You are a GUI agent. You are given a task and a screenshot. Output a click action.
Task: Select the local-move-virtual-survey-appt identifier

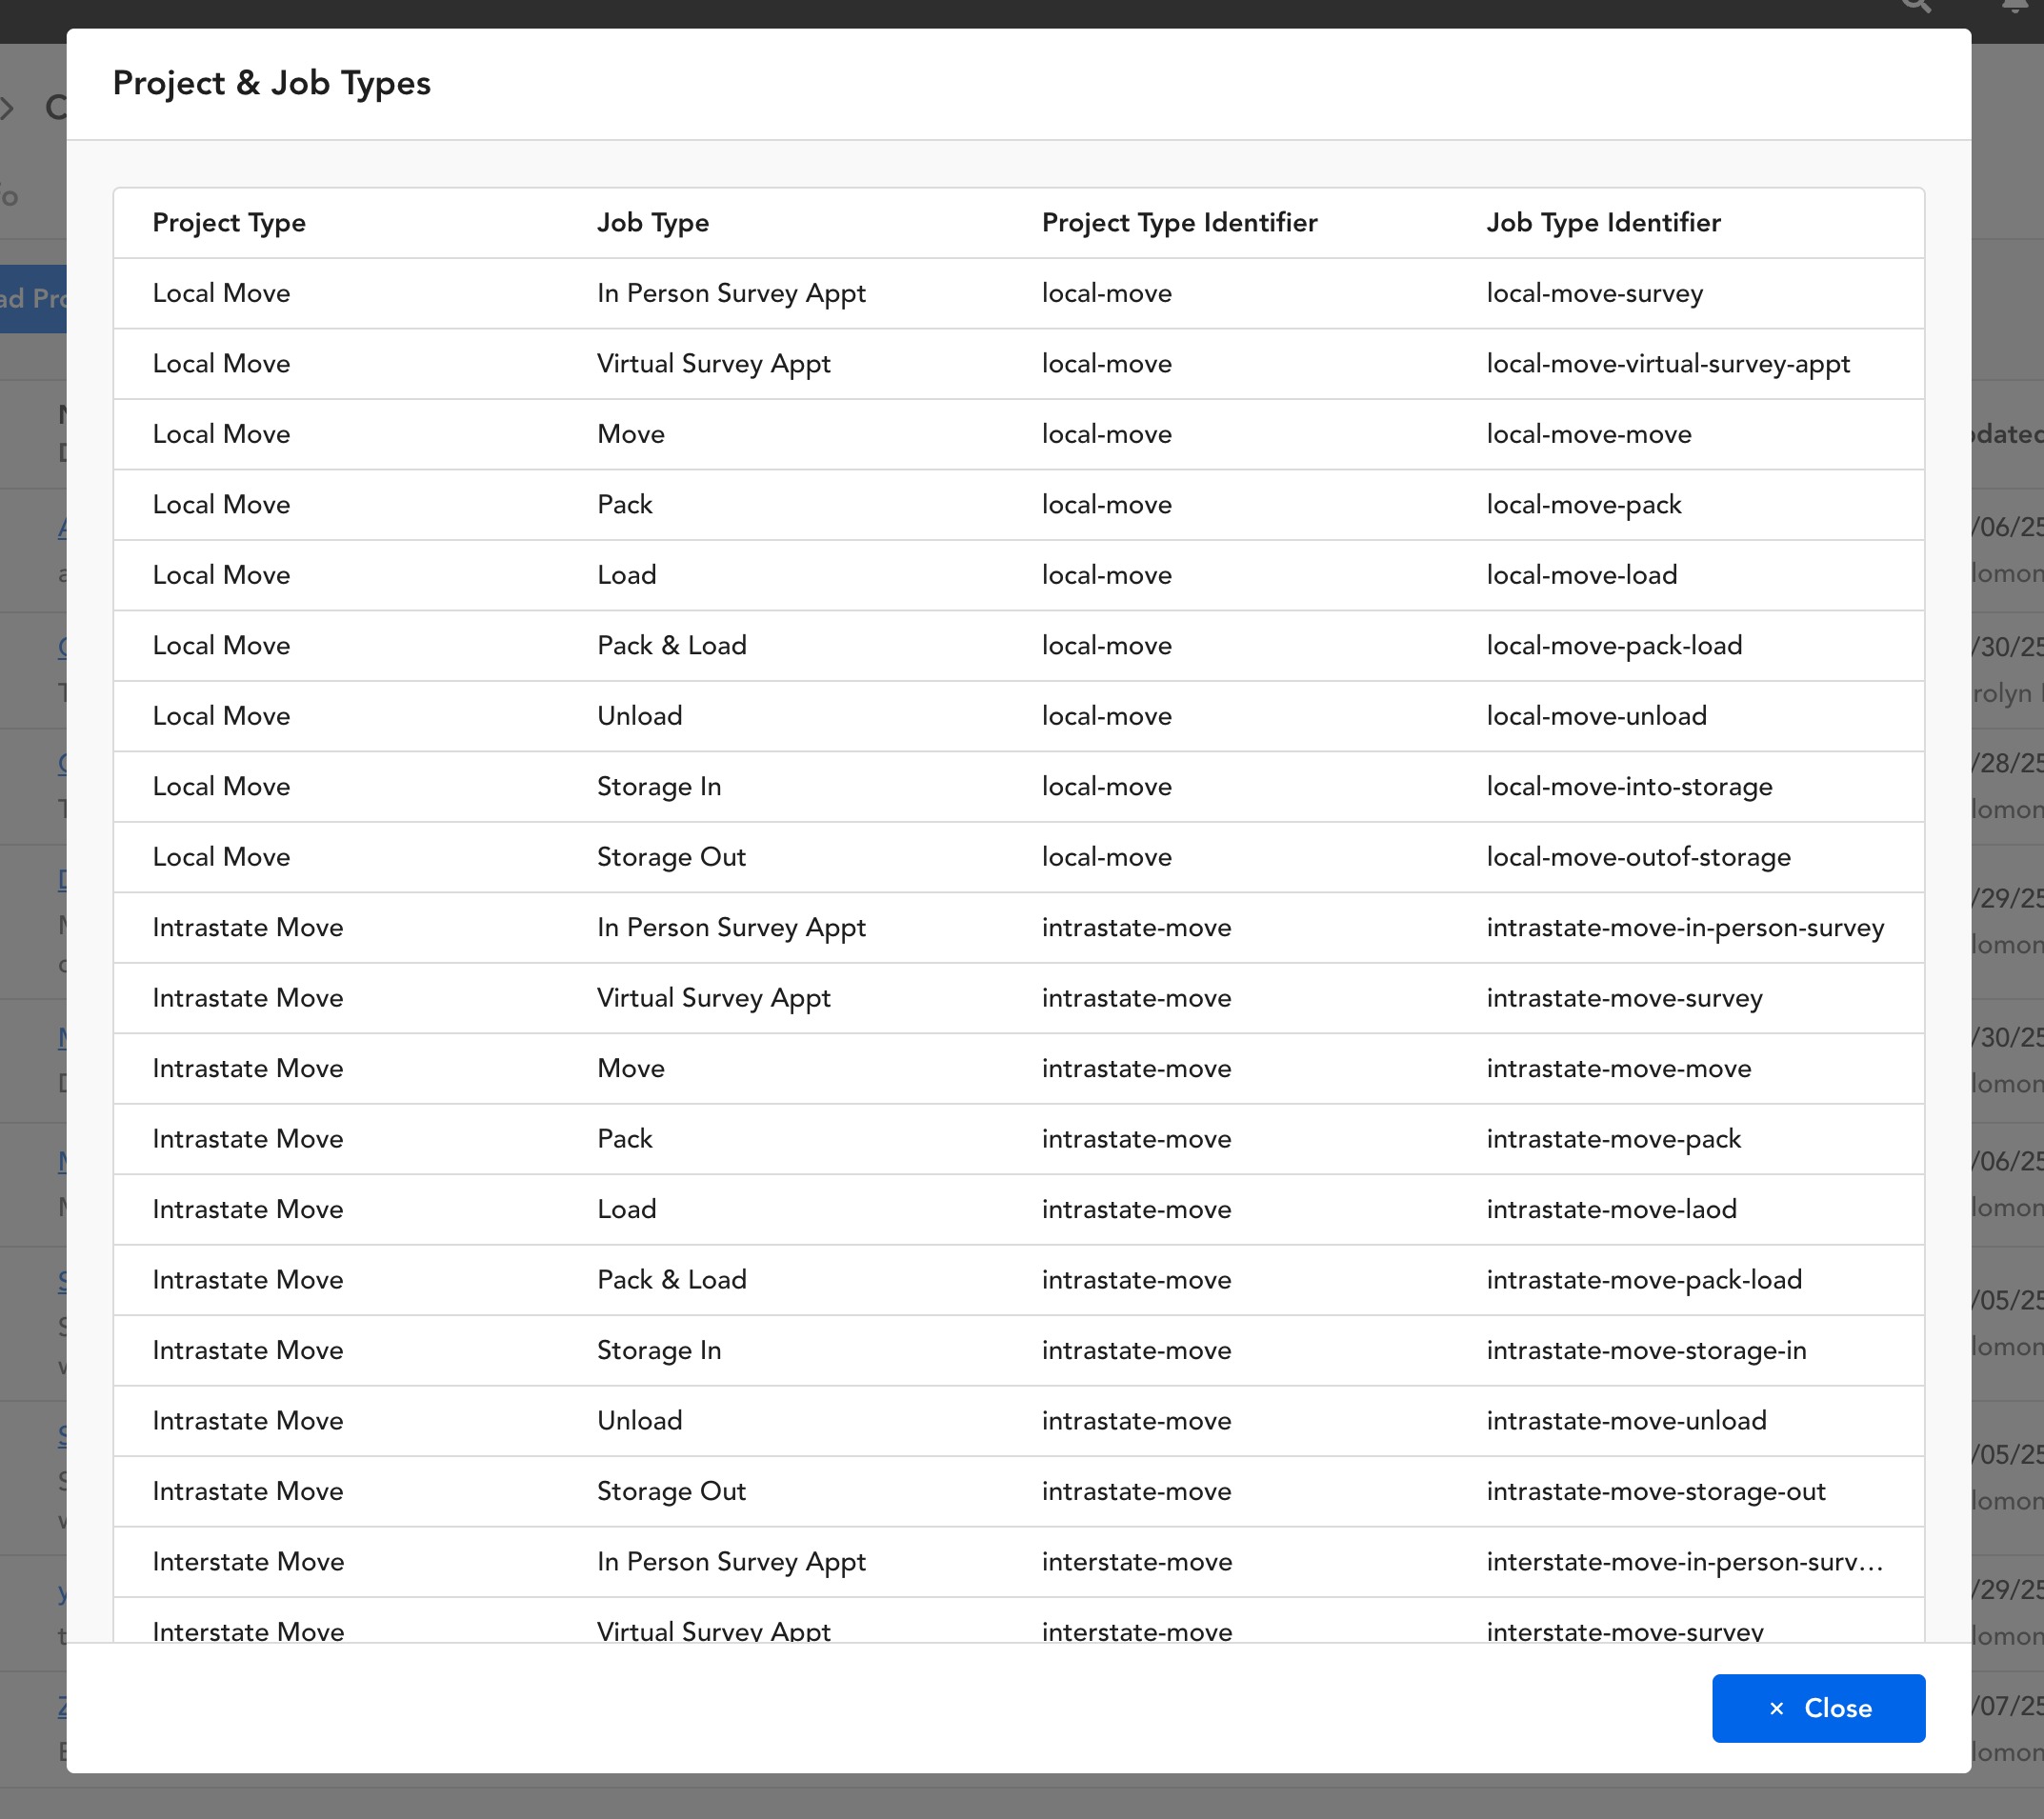click(x=1668, y=364)
